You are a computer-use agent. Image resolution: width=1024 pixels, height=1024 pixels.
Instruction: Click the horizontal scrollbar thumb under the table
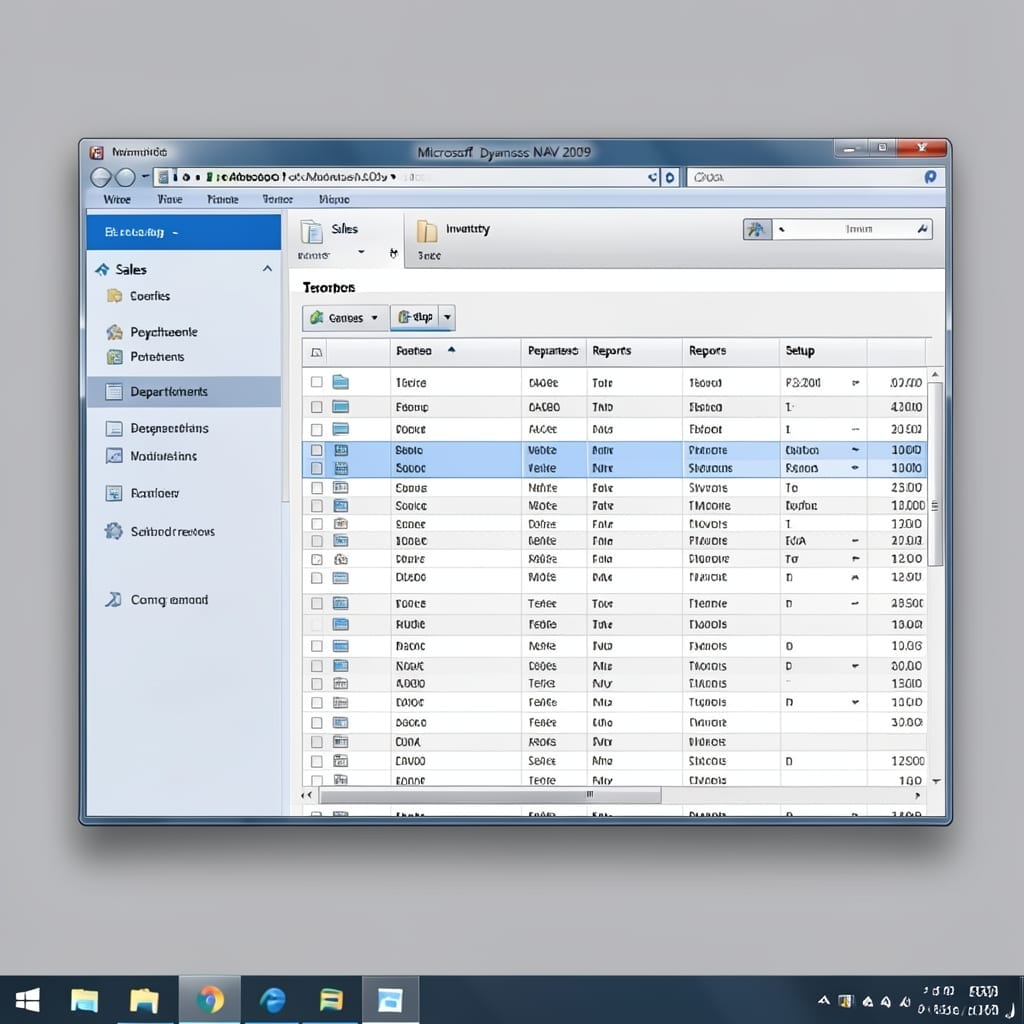click(x=490, y=795)
